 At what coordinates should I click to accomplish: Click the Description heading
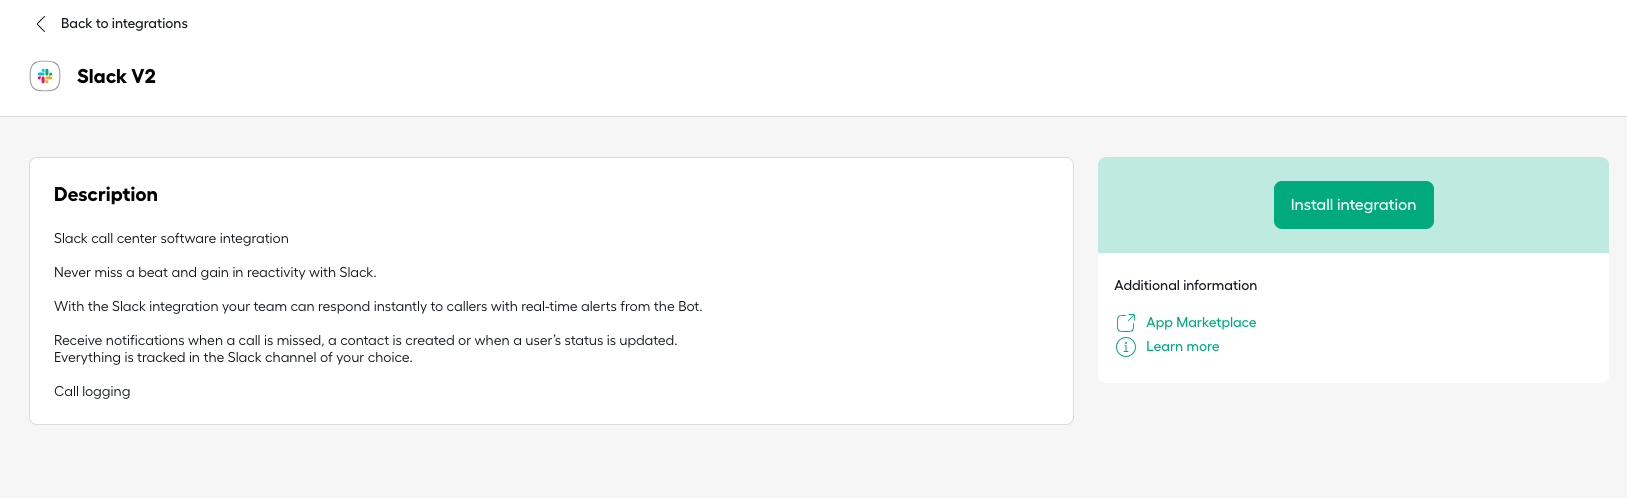(x=106, y=194)
